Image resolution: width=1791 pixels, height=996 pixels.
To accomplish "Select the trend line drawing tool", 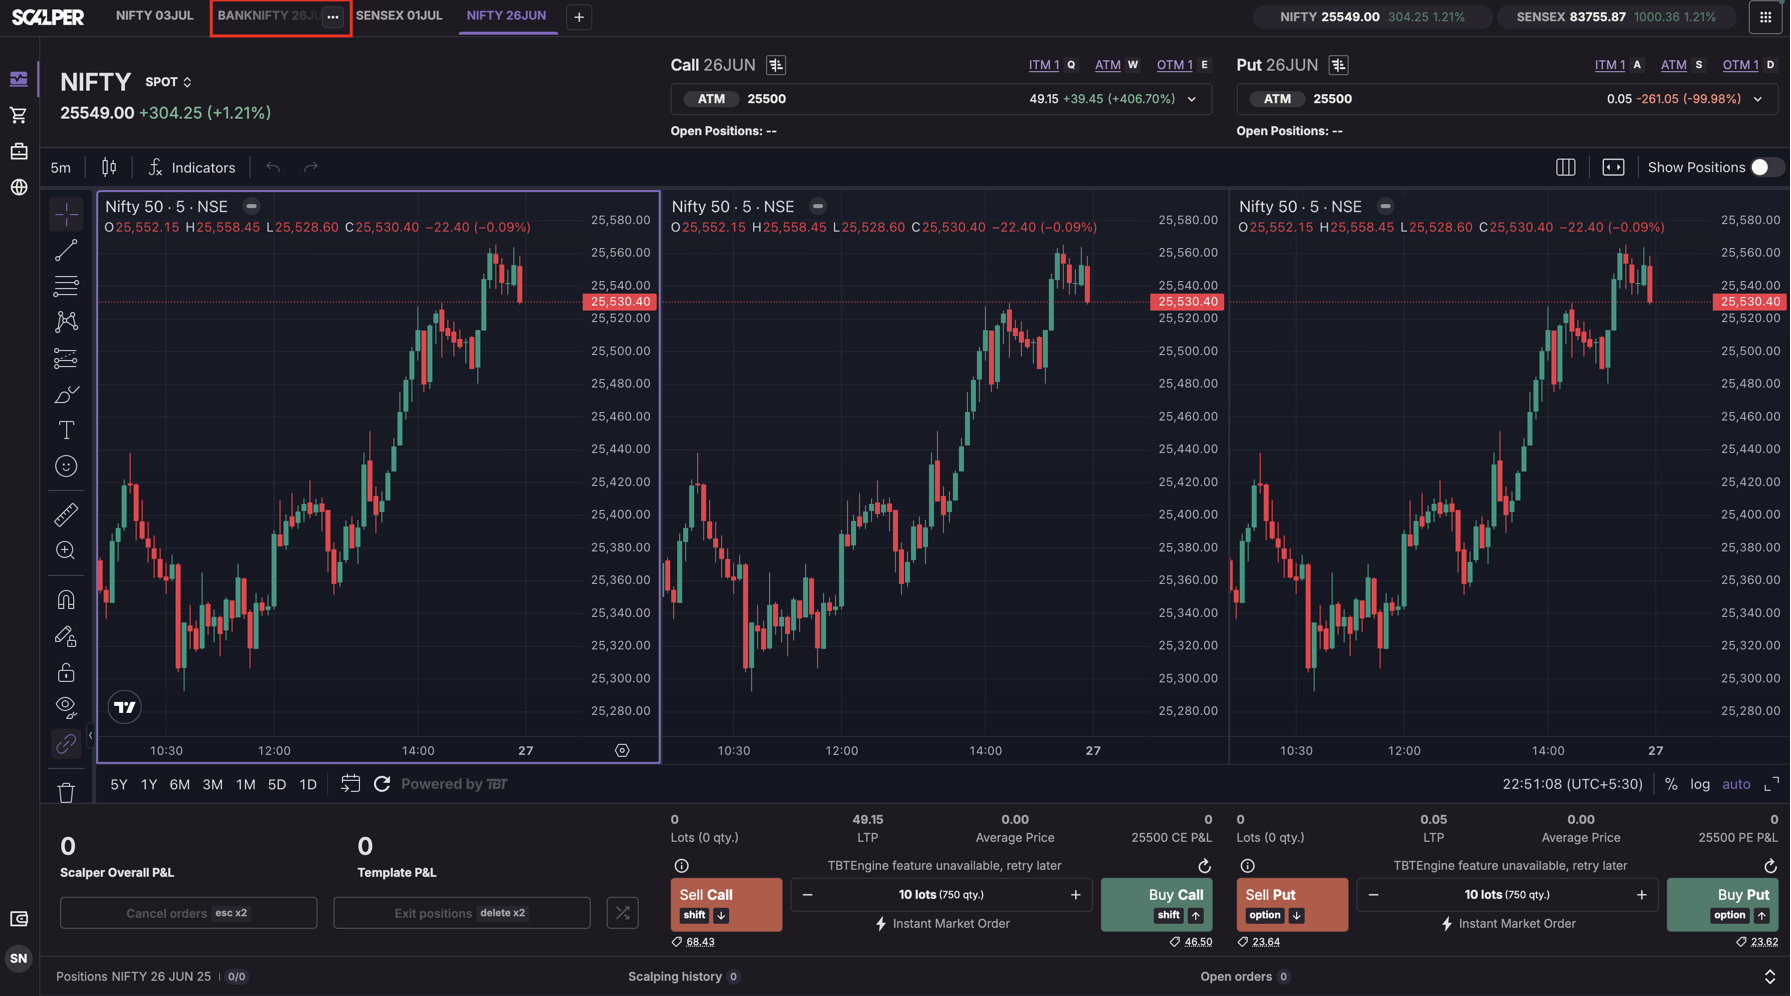I will coord(66,250).
